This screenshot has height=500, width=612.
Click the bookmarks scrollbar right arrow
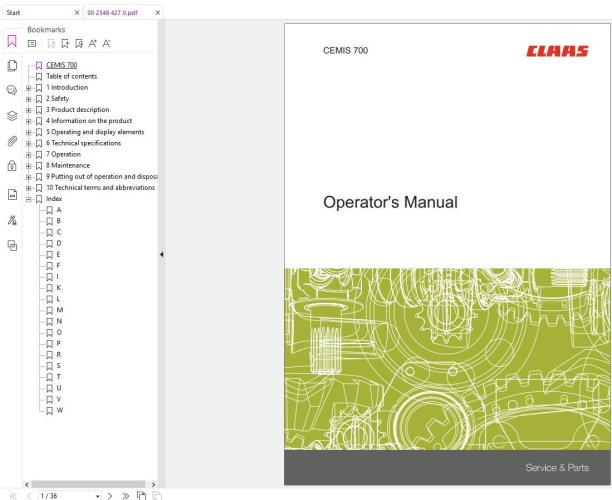point(153,484)
